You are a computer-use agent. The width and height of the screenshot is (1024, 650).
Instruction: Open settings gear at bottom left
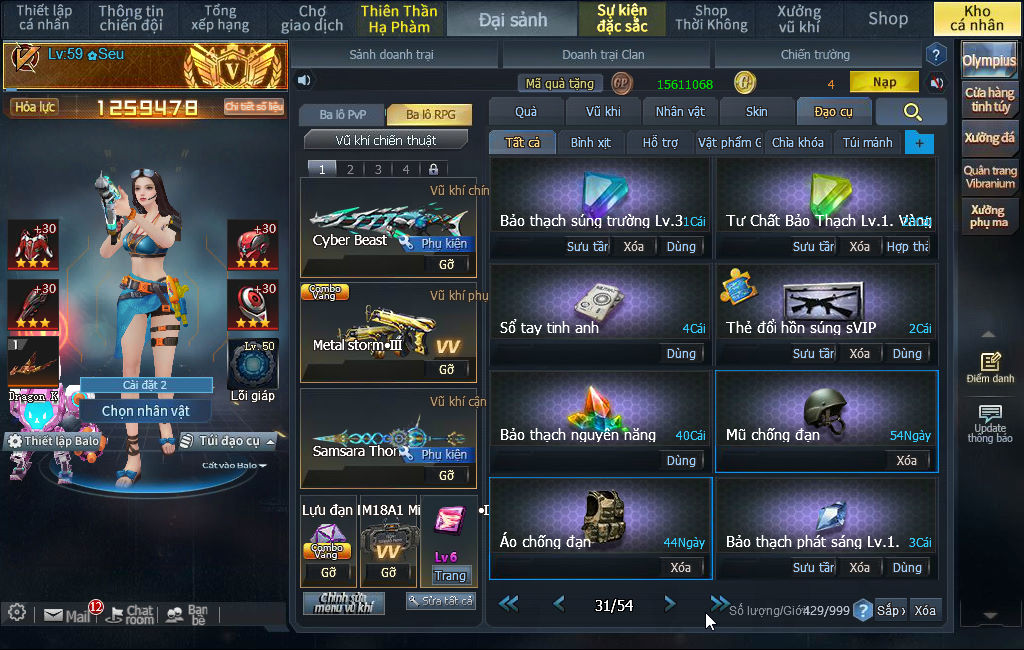[x=17, y=613]
